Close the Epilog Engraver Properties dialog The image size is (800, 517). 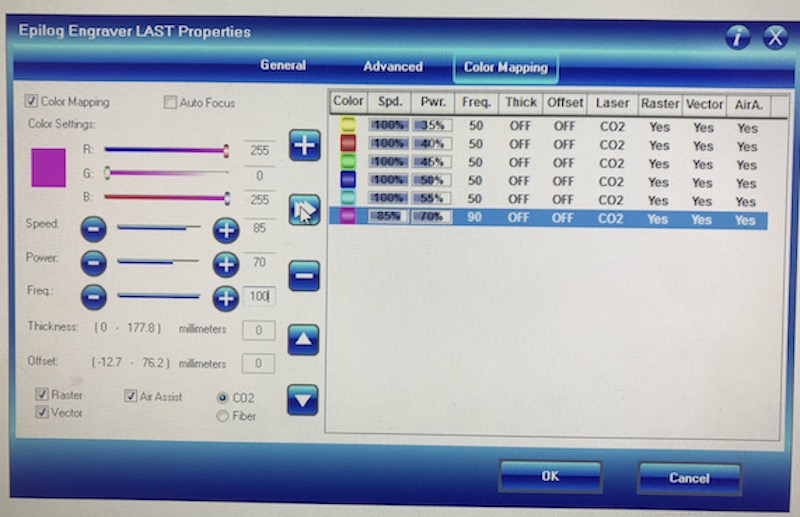(x=776, y=37)
